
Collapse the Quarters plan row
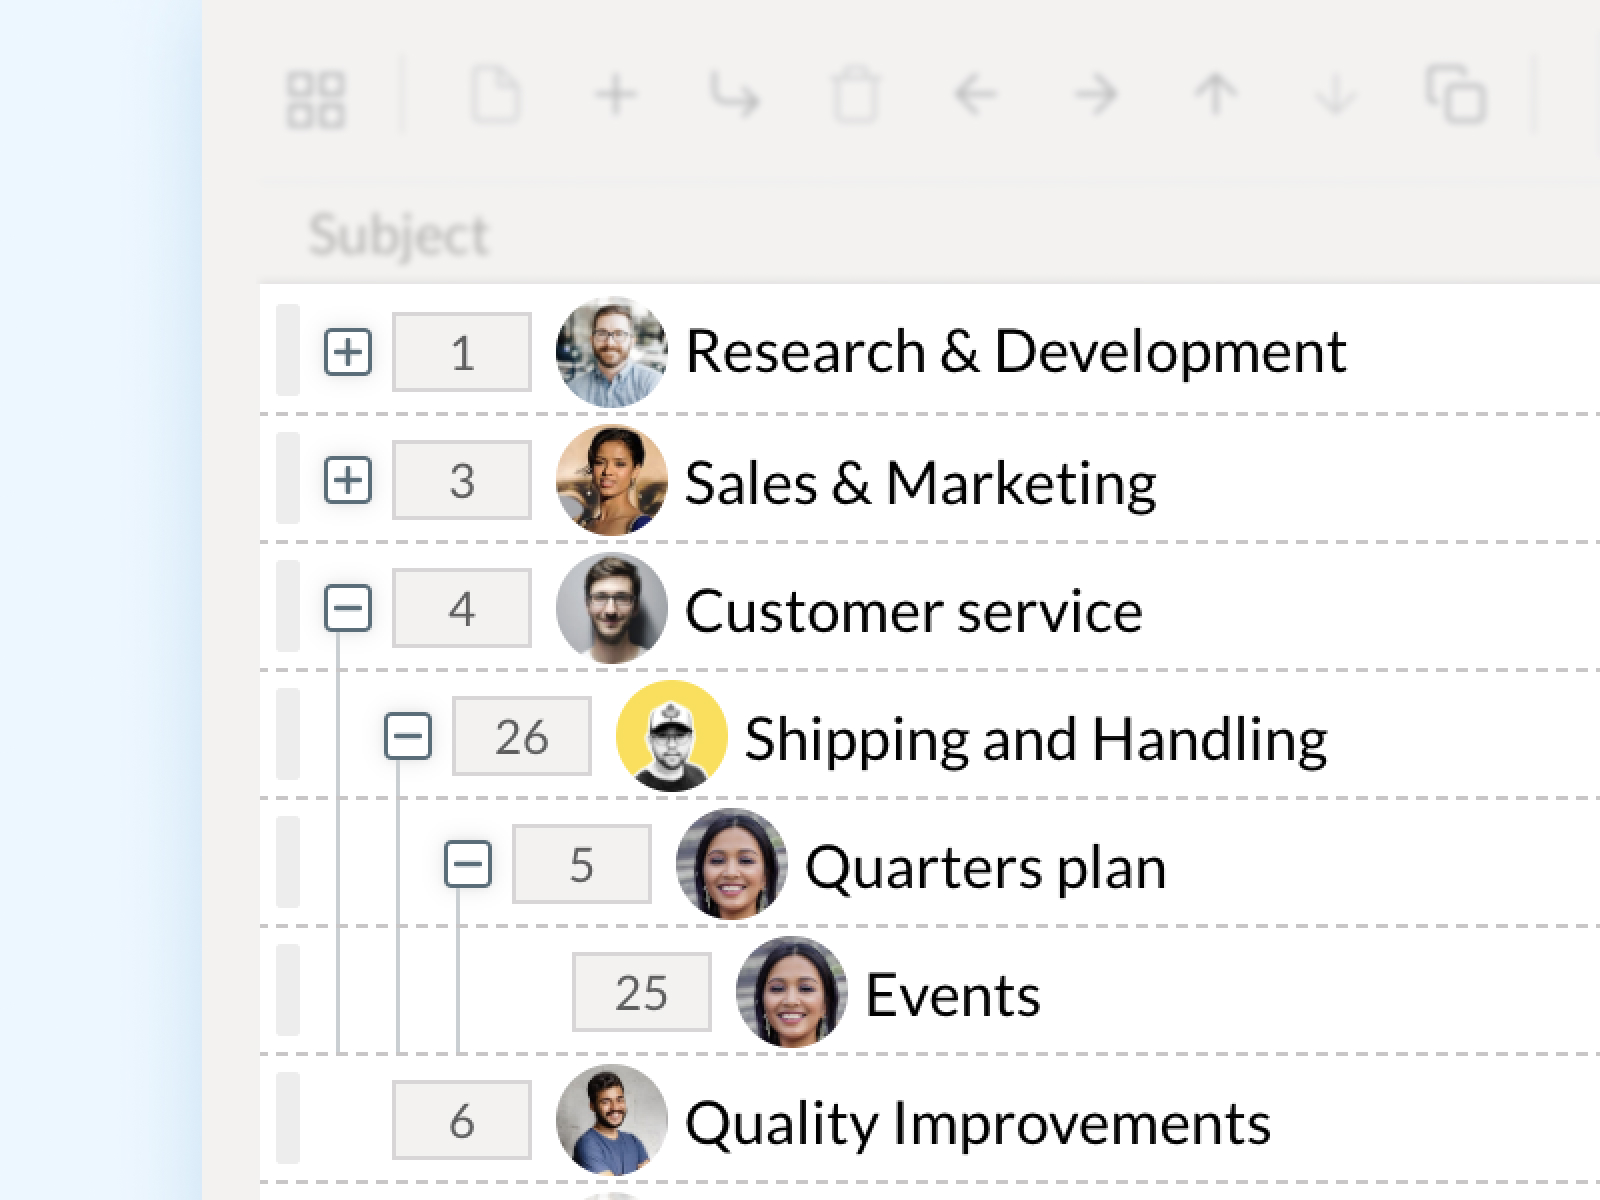(468, 865)
